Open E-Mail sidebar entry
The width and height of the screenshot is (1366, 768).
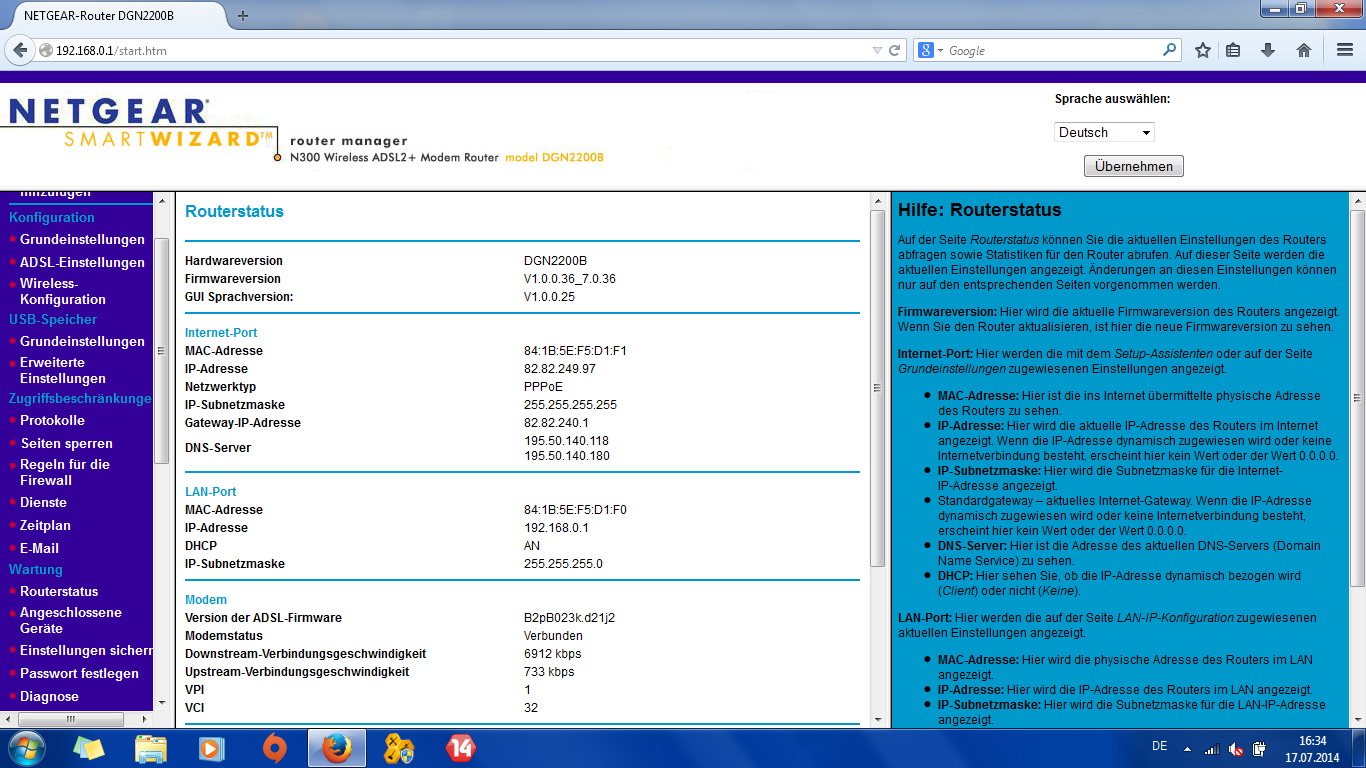39,549
